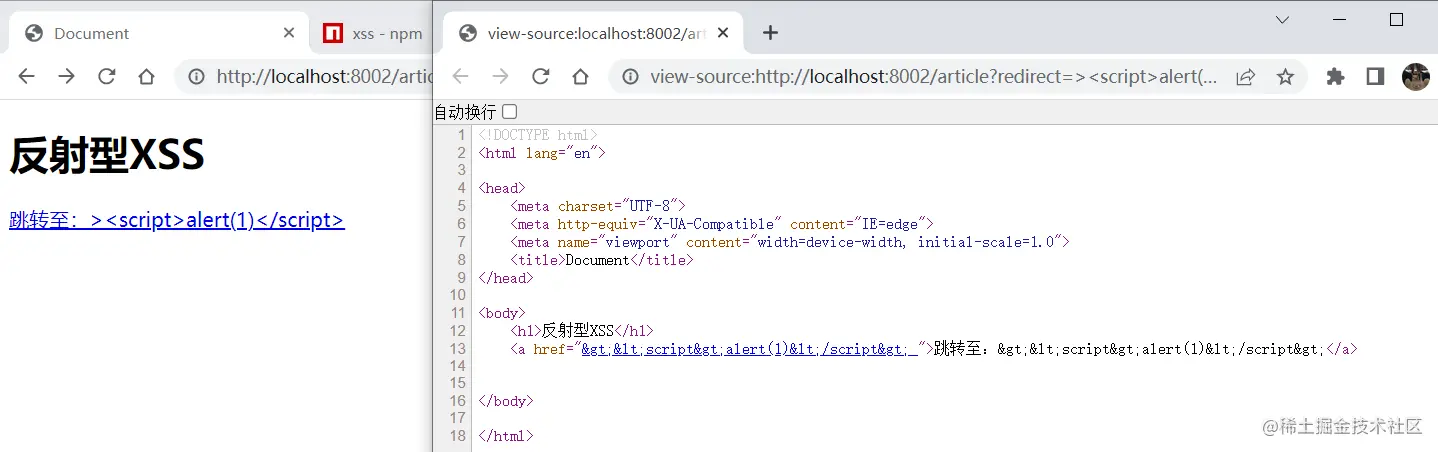The width and height of the screenshot is (1438, 452).
Task: Minimize the view-source browser window
Action: (x=1340, y=19)
